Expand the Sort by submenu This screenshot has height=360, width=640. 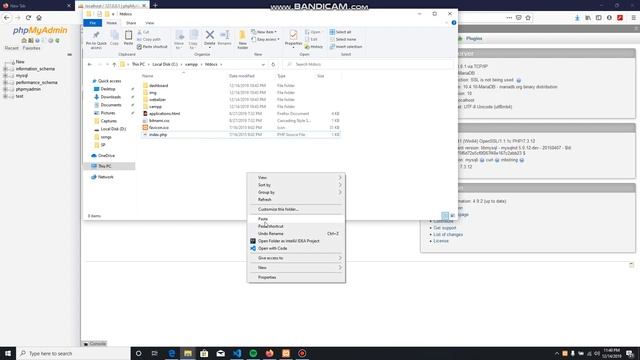click(296, 185)
